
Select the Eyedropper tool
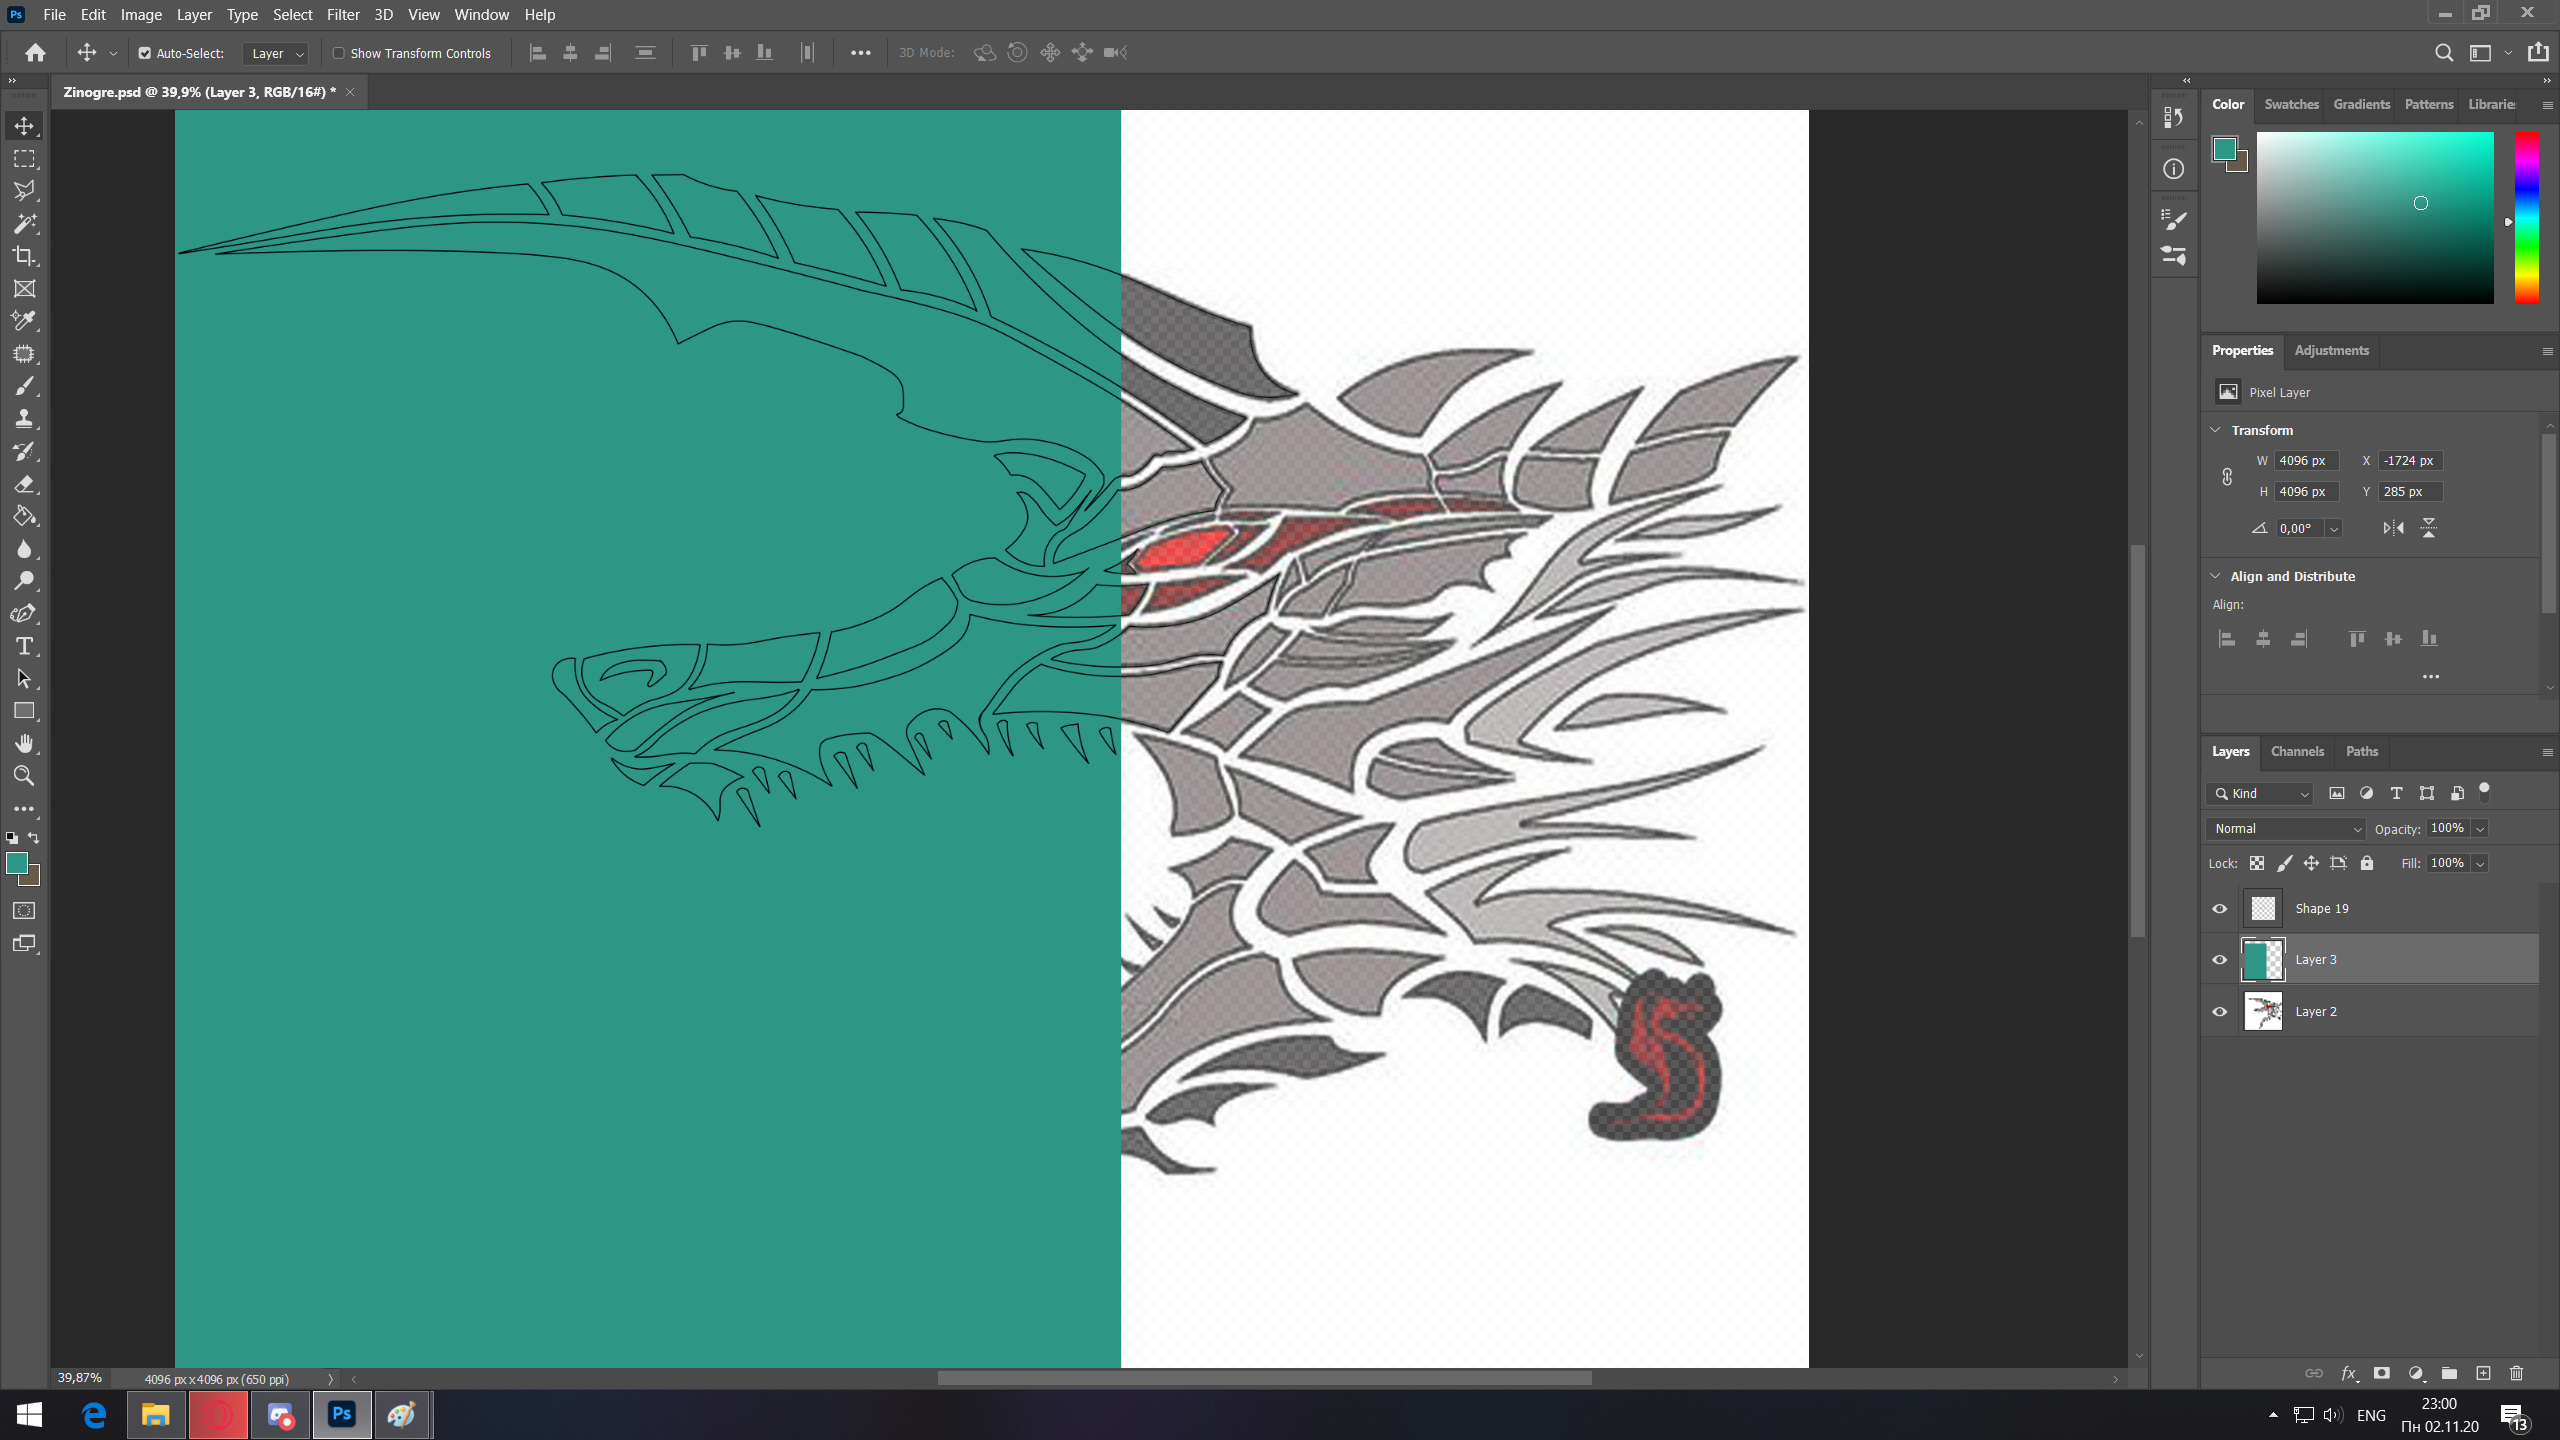coord(24,321)
